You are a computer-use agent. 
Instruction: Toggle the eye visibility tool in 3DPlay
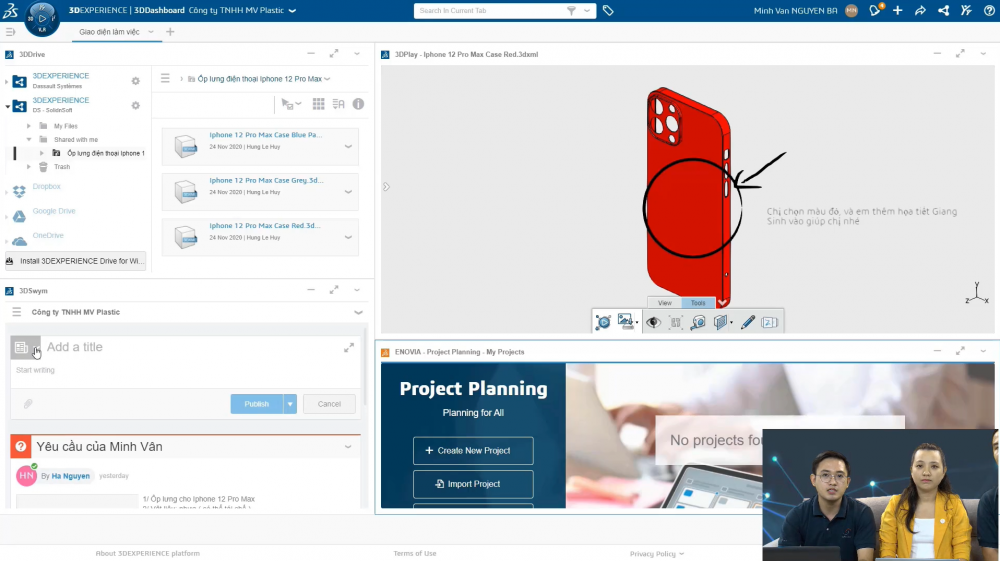tap(653, 322)
